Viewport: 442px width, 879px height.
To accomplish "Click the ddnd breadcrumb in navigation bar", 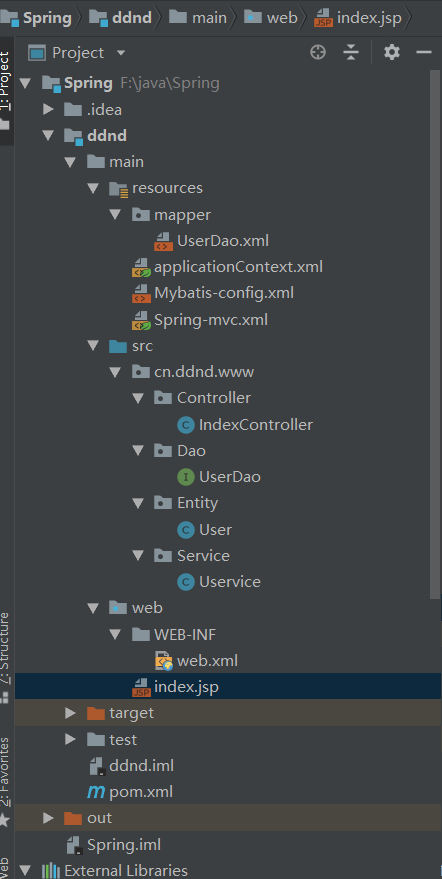I will (121, 18).
